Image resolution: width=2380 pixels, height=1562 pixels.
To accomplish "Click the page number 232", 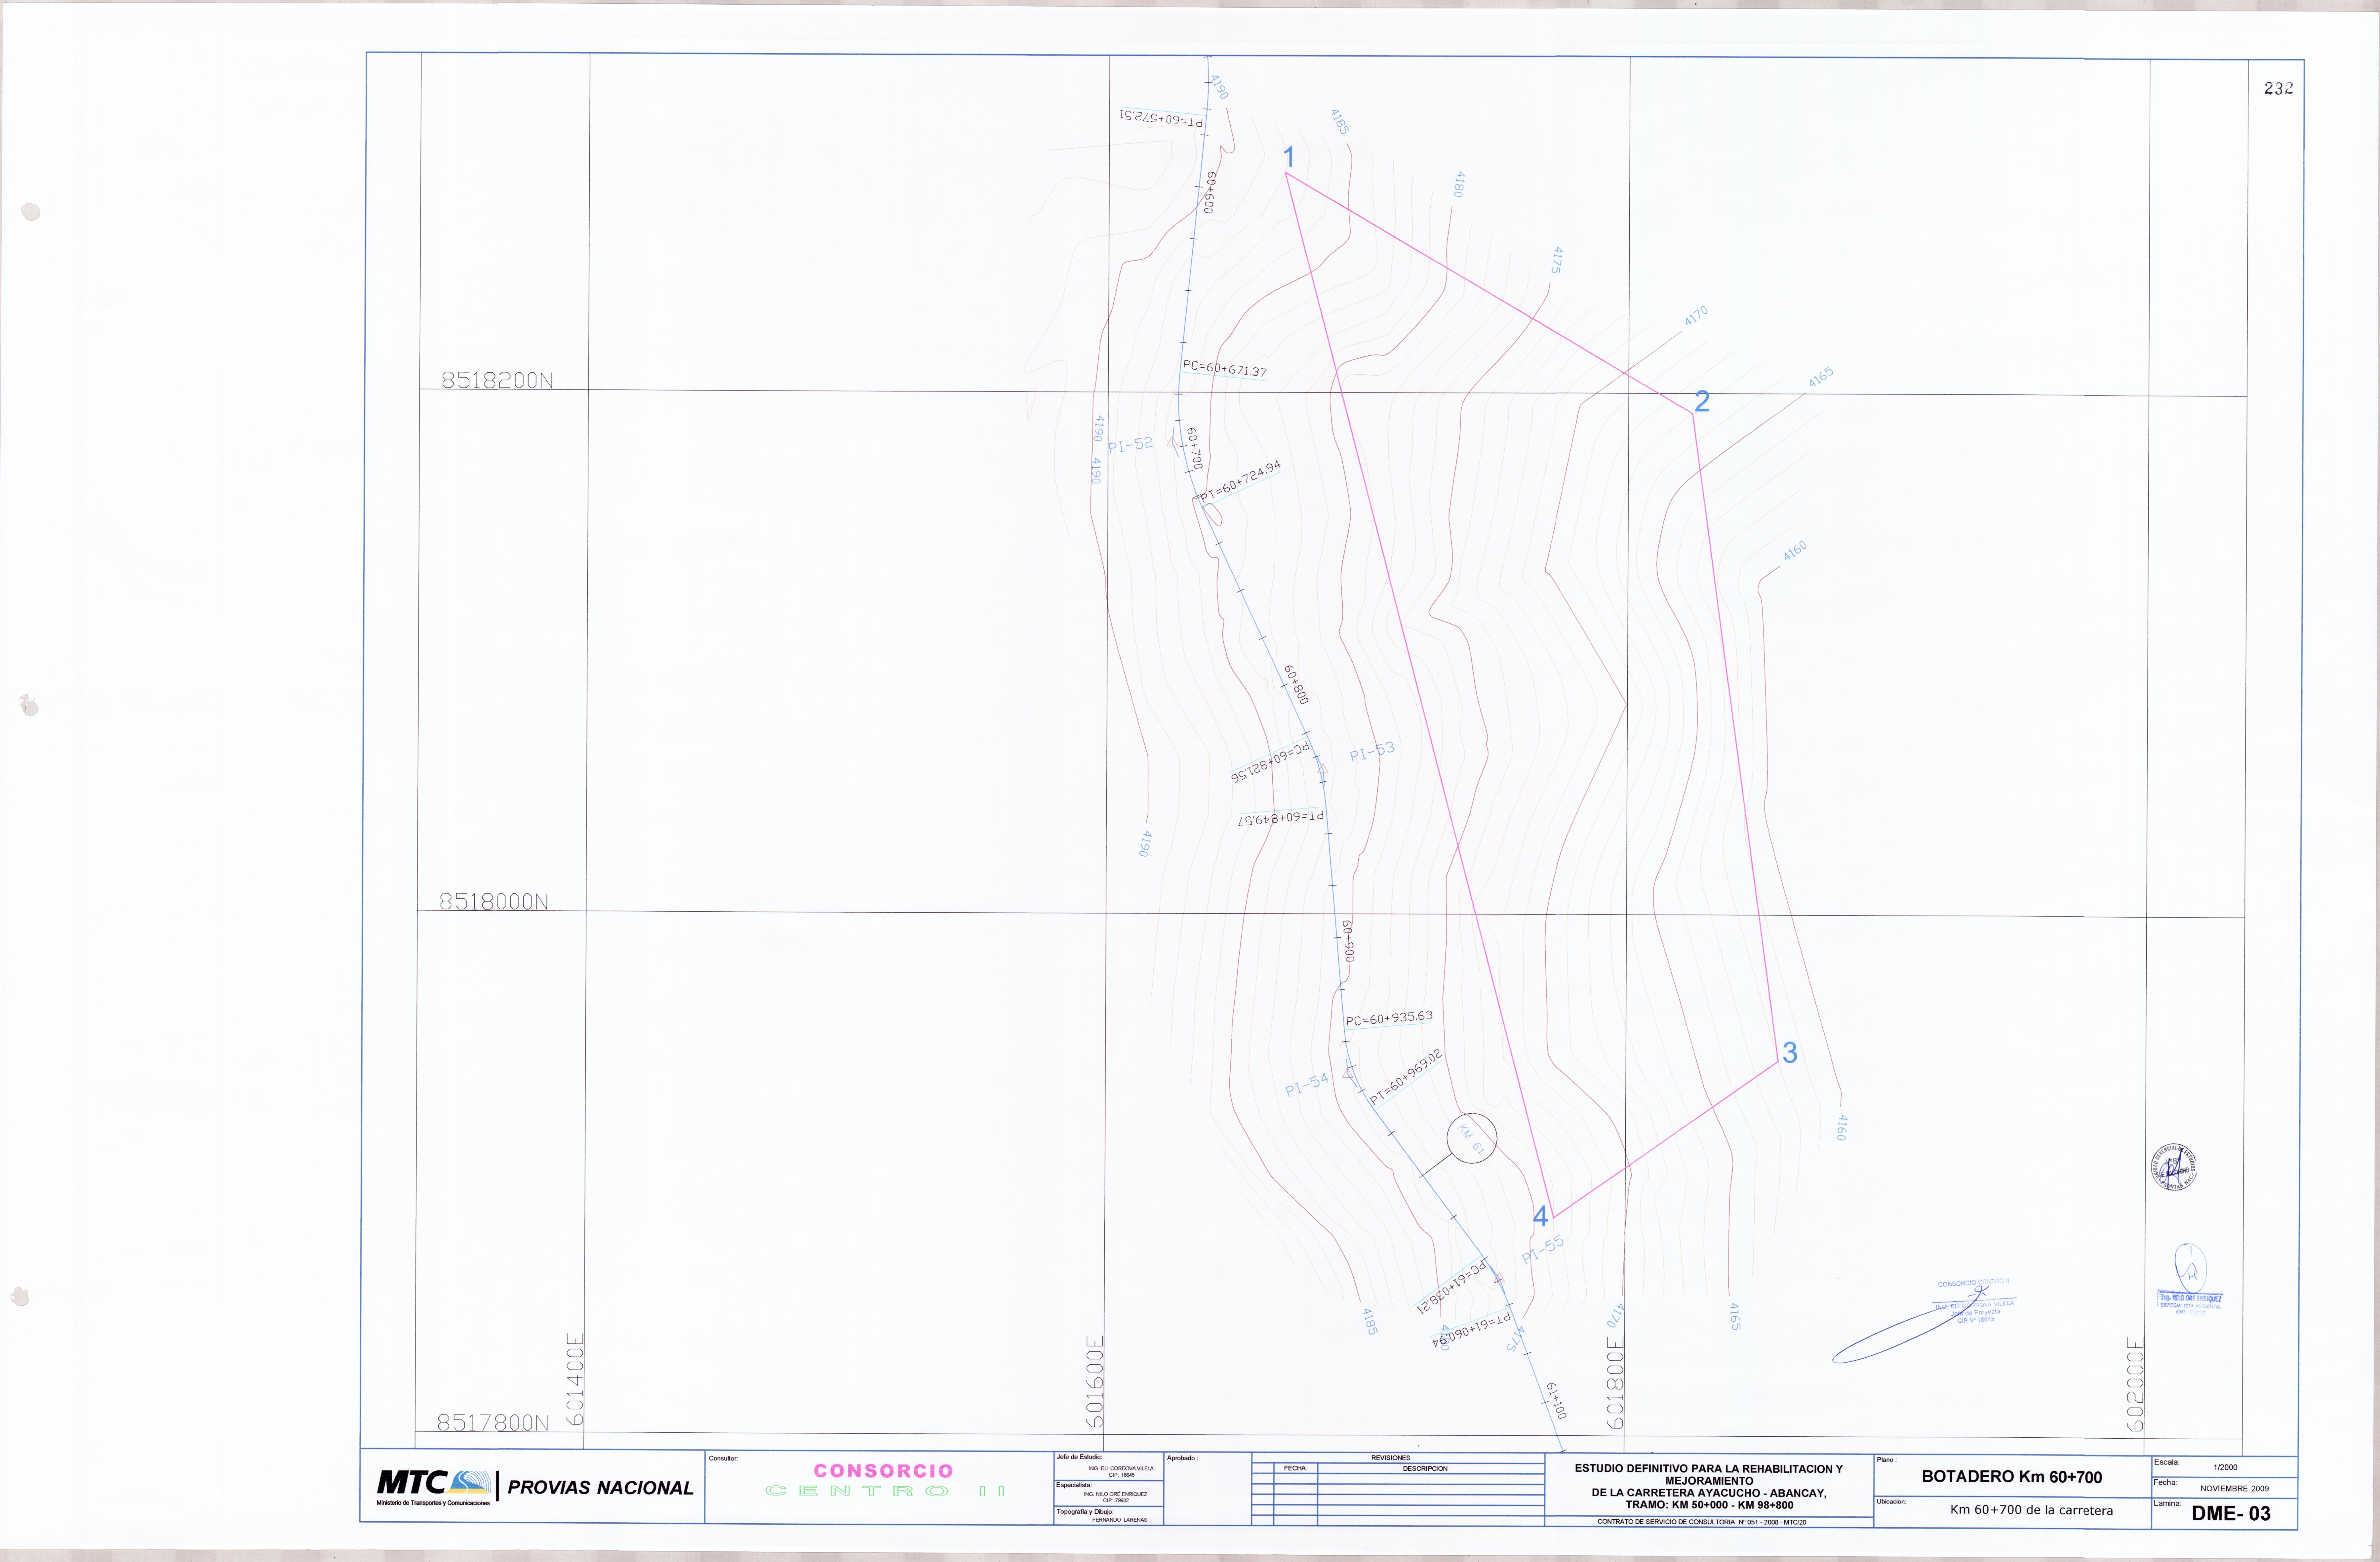I will (x=2279, y=88).
